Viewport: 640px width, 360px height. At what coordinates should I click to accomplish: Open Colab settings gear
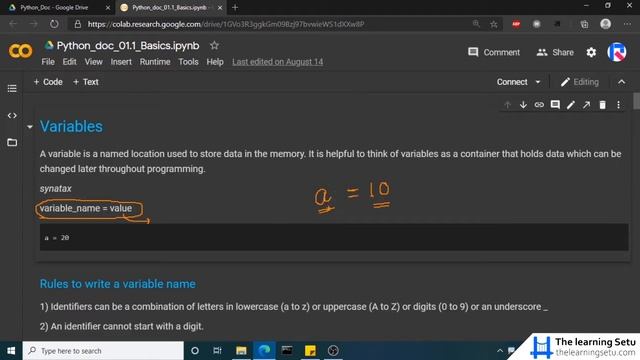[591, 52]
